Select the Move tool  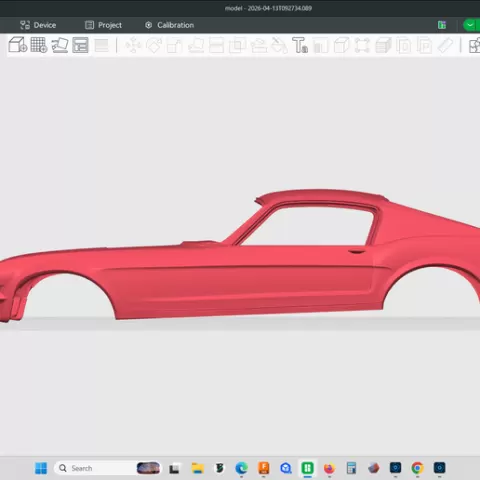[x=133, y=45]
